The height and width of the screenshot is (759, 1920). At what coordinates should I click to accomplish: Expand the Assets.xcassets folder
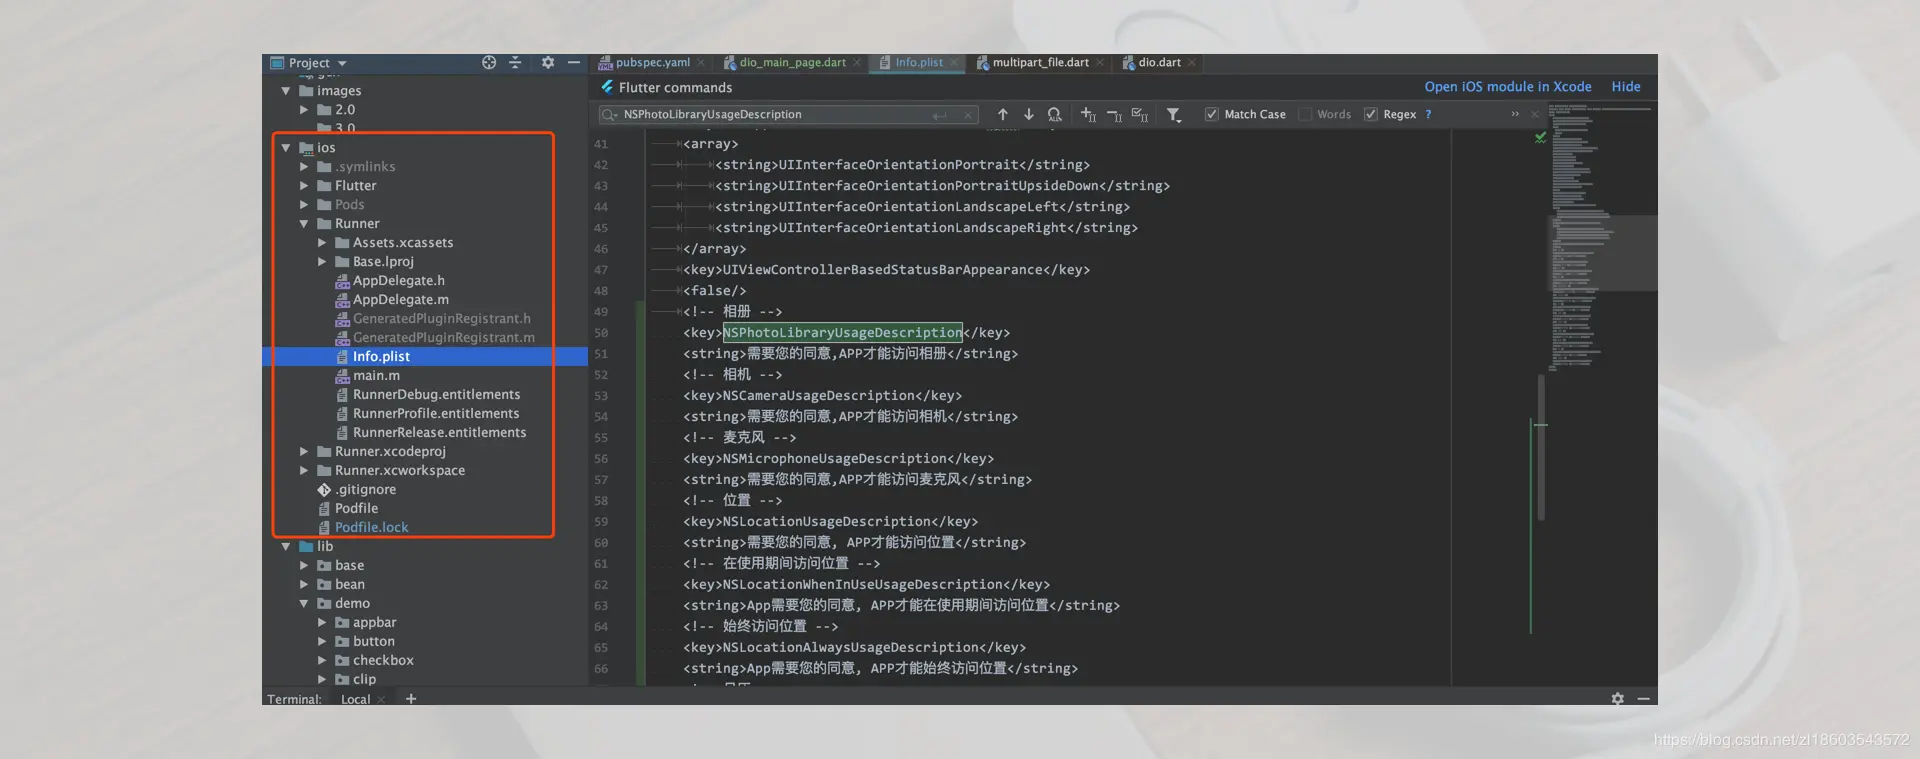pos(322,243)
